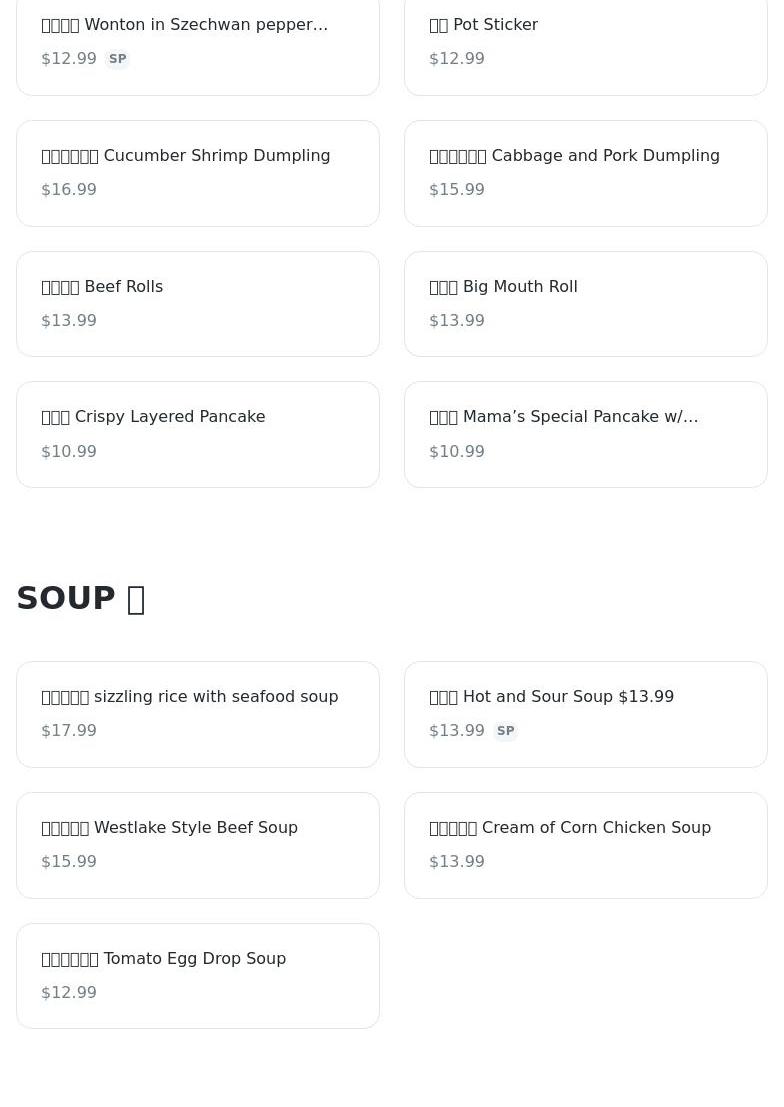Viewport: 784px width, 1107px height.
Task: Select sizzling rice with seafood soup
Action: (x=198, y=714)
